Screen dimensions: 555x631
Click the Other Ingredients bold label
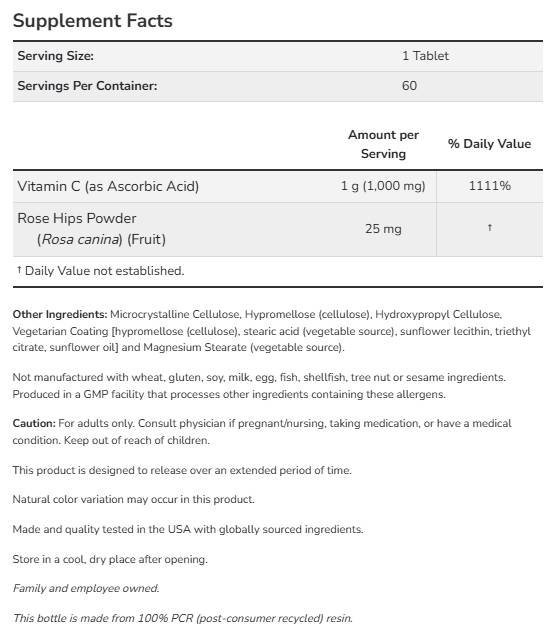pyautogui.click(x=60, y=314)
